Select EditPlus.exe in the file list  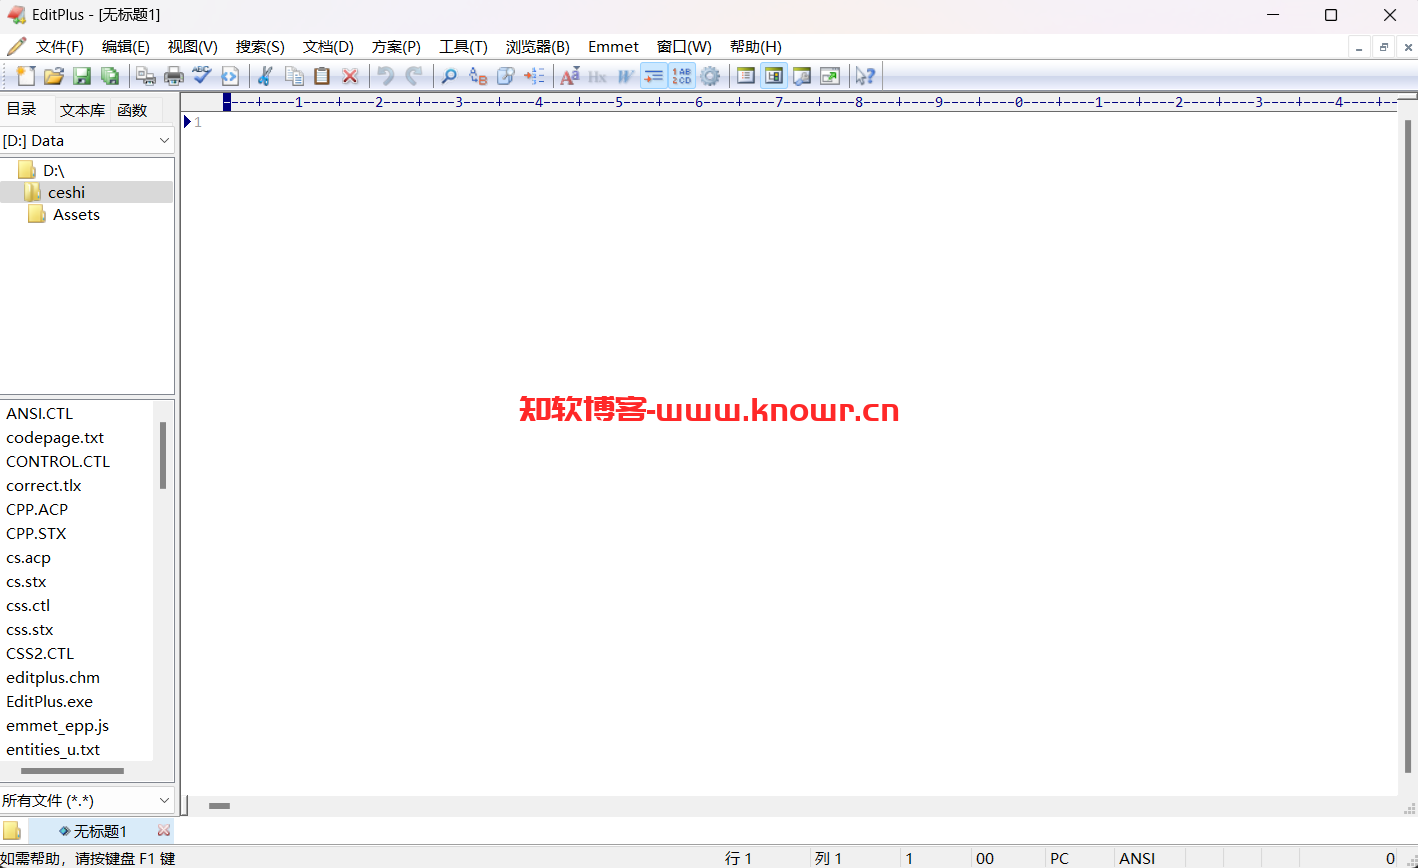pyautogui.click(x=49, y=702)
